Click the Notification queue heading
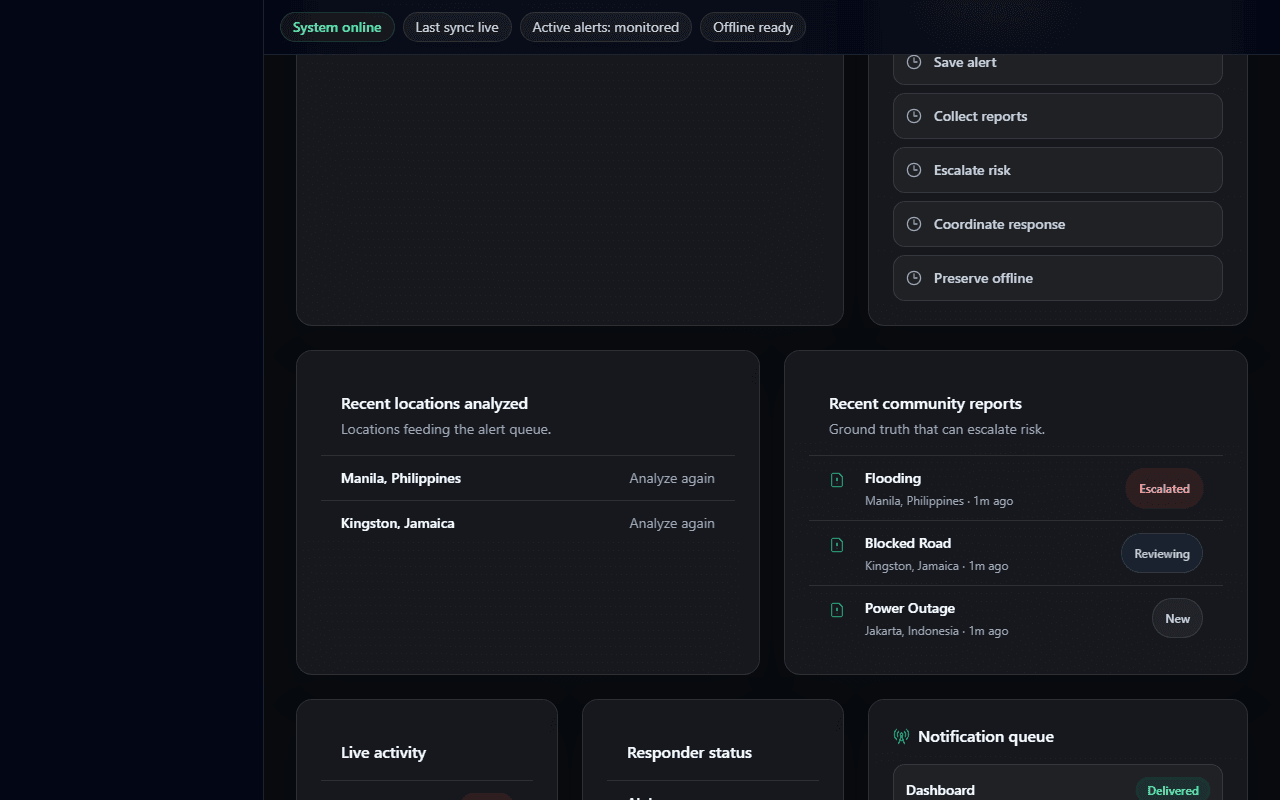 coord(986,737)
